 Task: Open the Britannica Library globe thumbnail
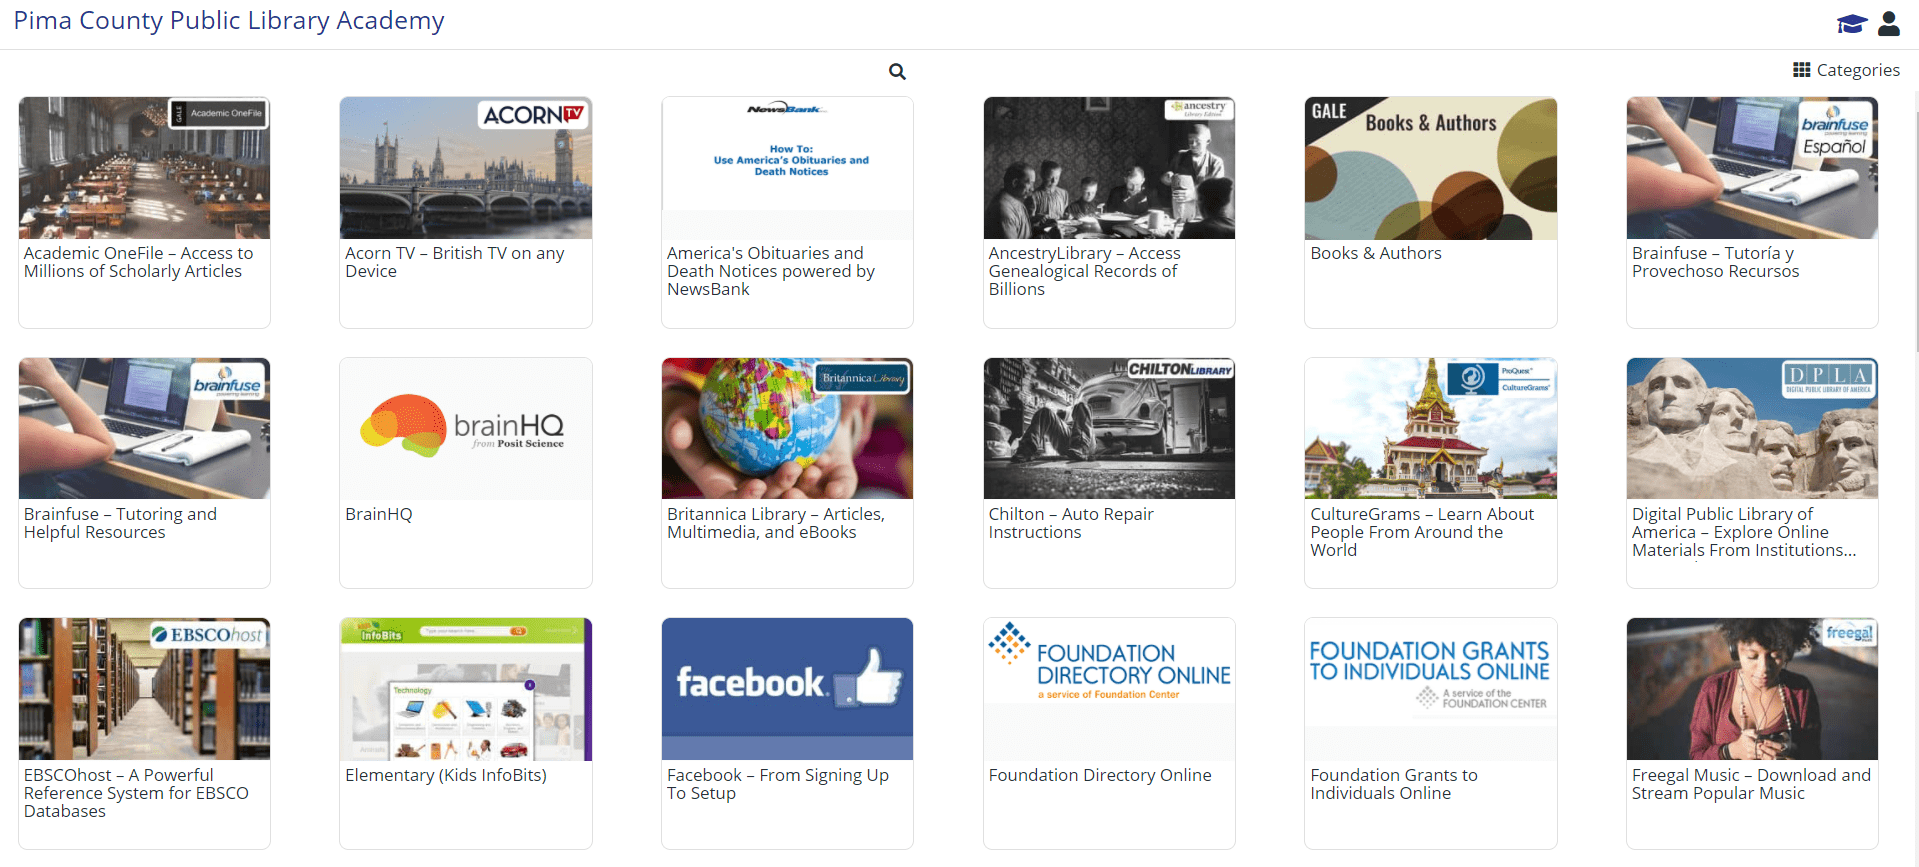[787, 429]
